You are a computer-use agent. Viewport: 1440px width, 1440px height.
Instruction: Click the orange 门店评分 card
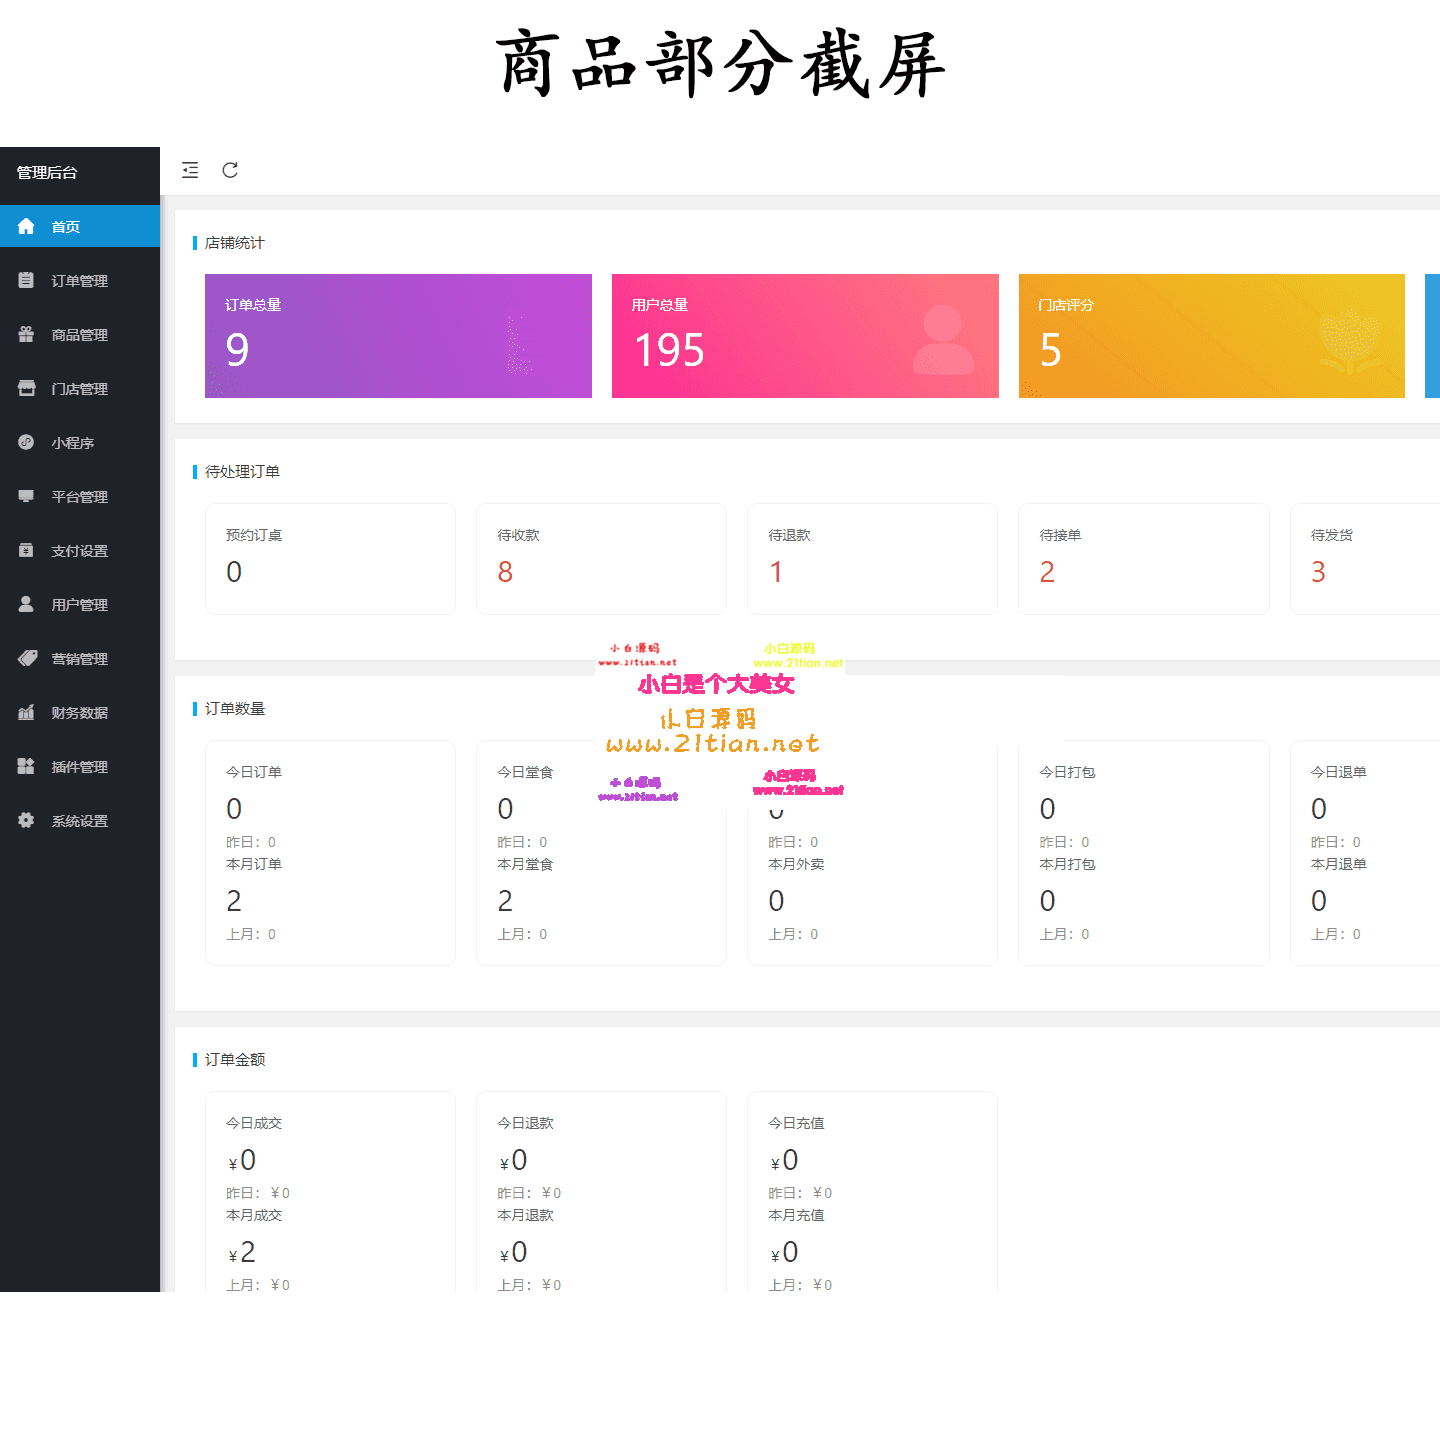click(1211, 336)
